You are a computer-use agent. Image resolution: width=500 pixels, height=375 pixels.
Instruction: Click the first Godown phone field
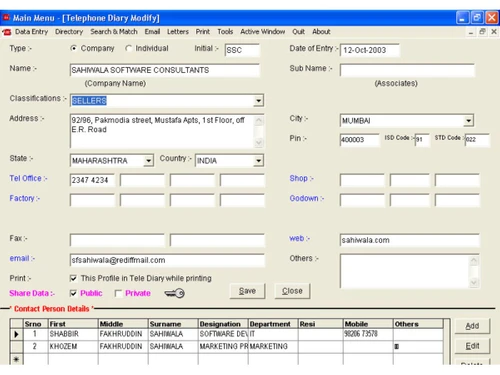point(362,200)
